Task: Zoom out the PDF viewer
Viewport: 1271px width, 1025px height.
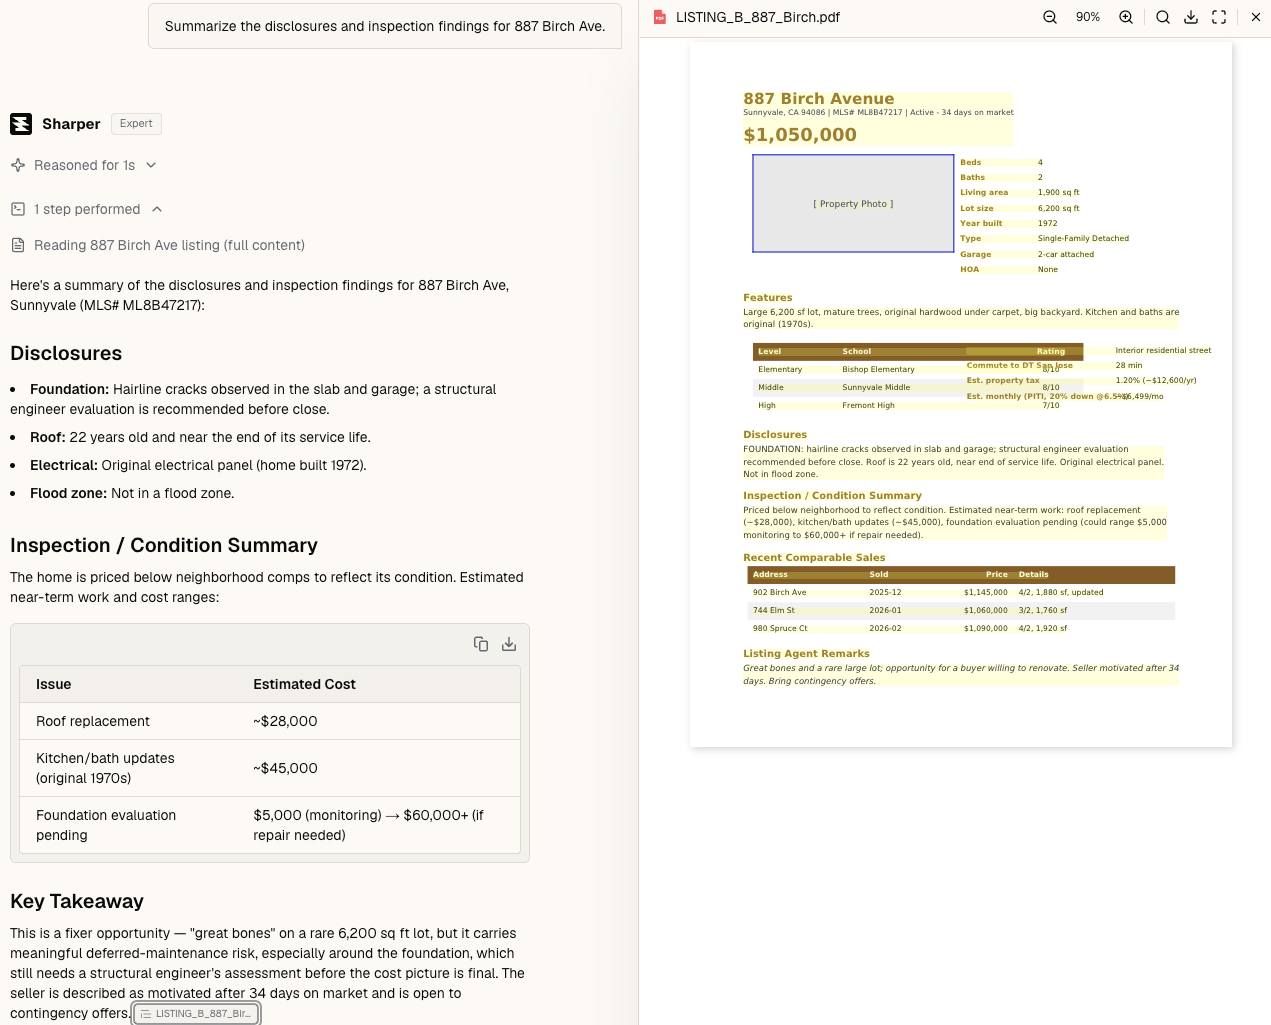Action: tap(1050, 17)
